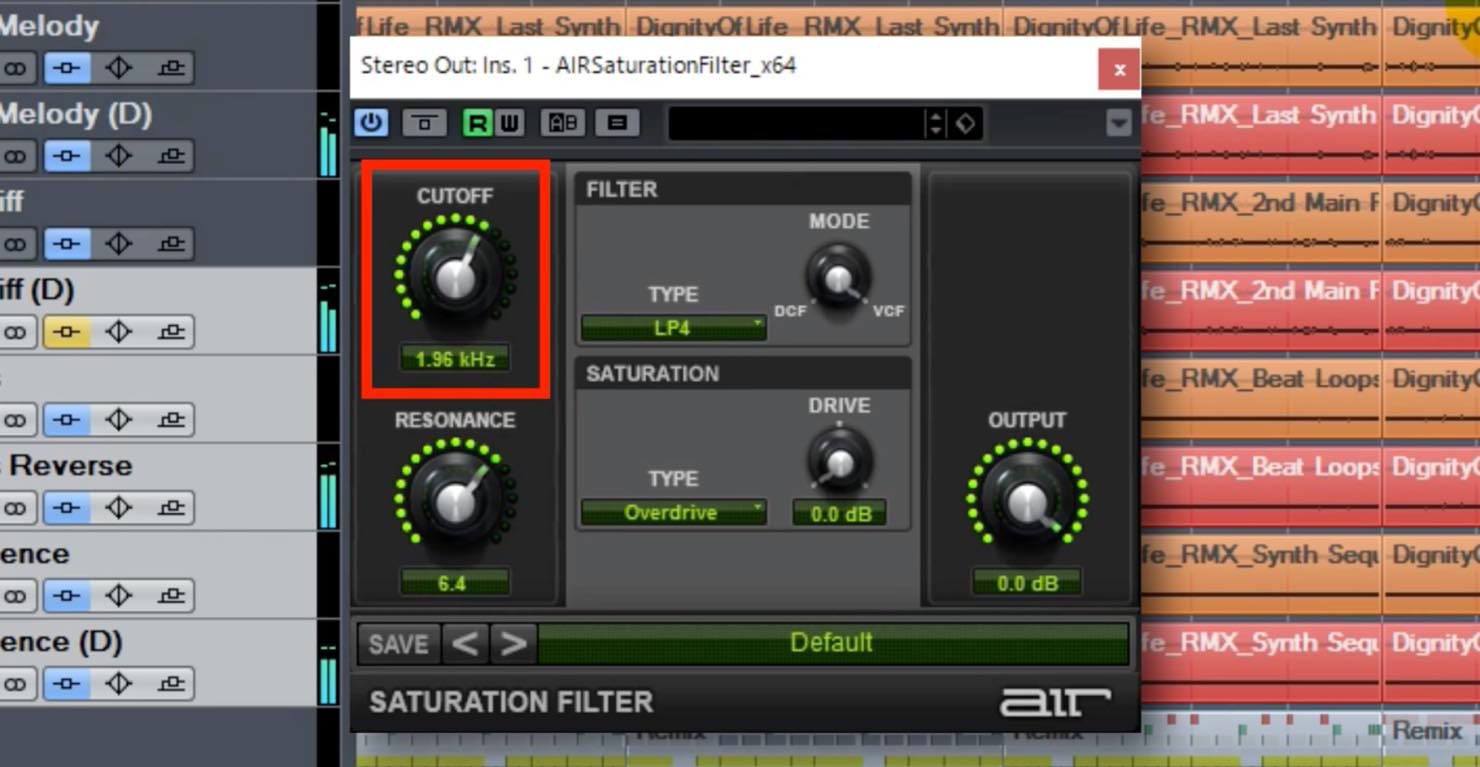
Task: Select the Melody (D) track name
Action: (x=76, y=114)
